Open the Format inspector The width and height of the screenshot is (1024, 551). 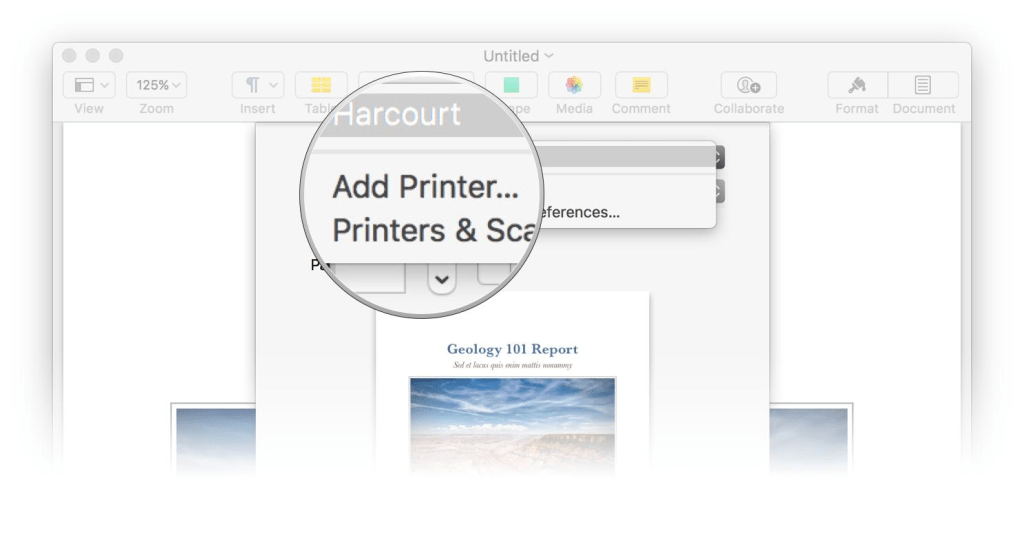tap(857, 85)
